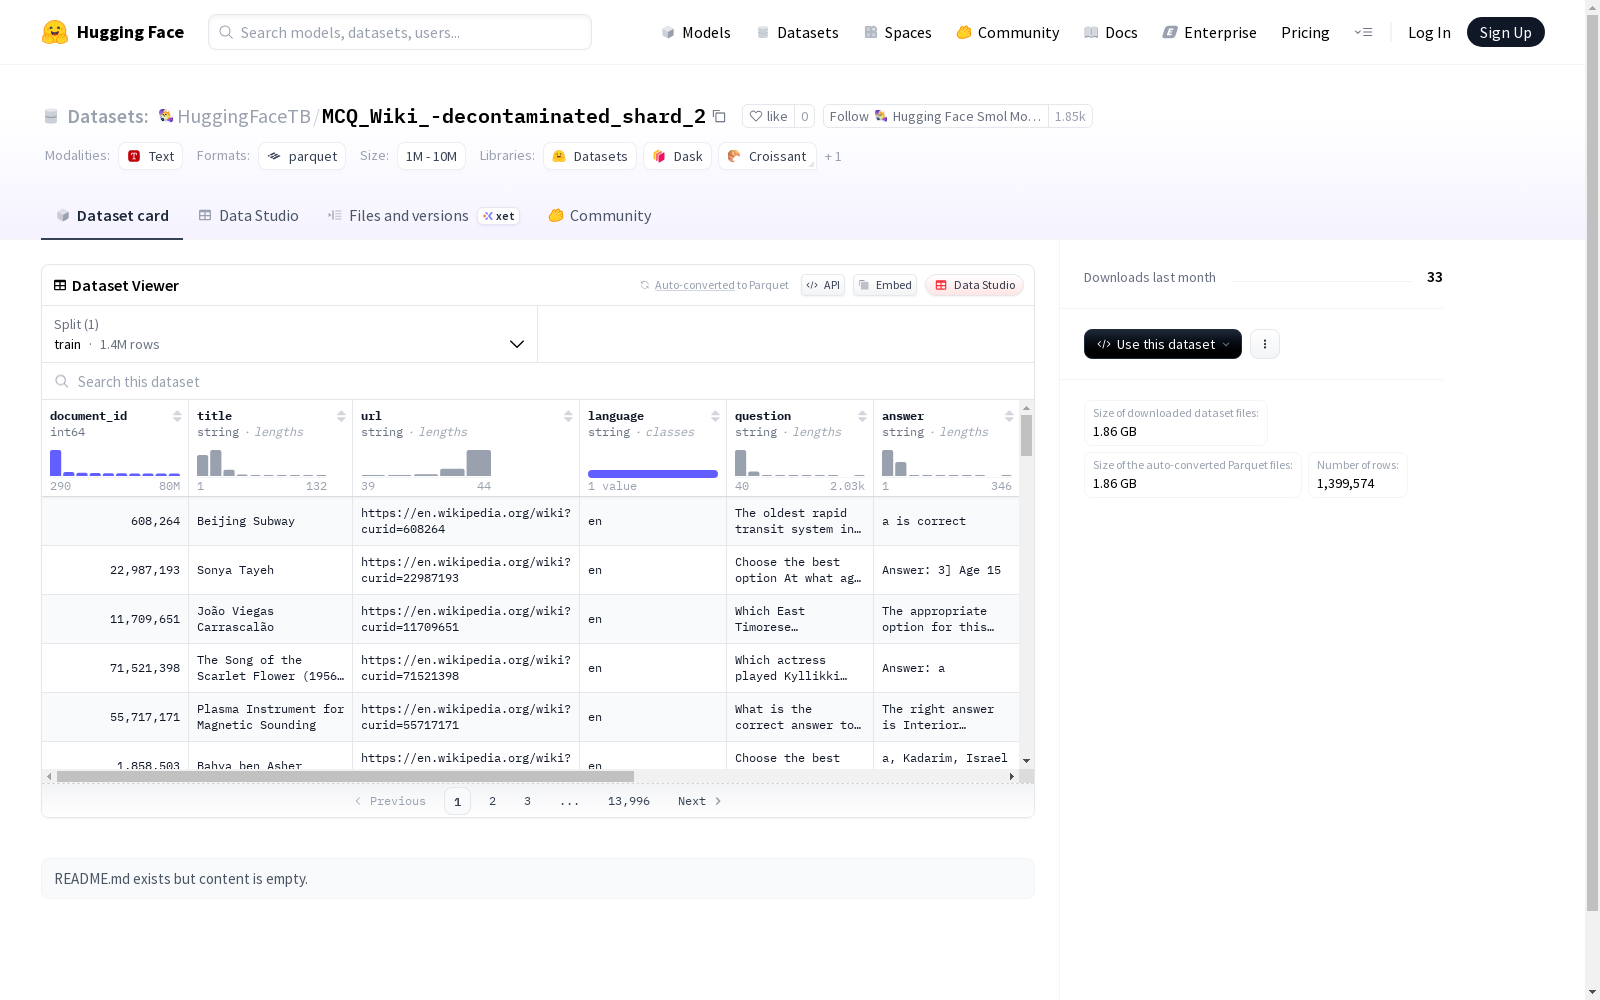Sort by language column arrows
The height and width of the screenshot is (1000, 1600).
click(715, 416)
